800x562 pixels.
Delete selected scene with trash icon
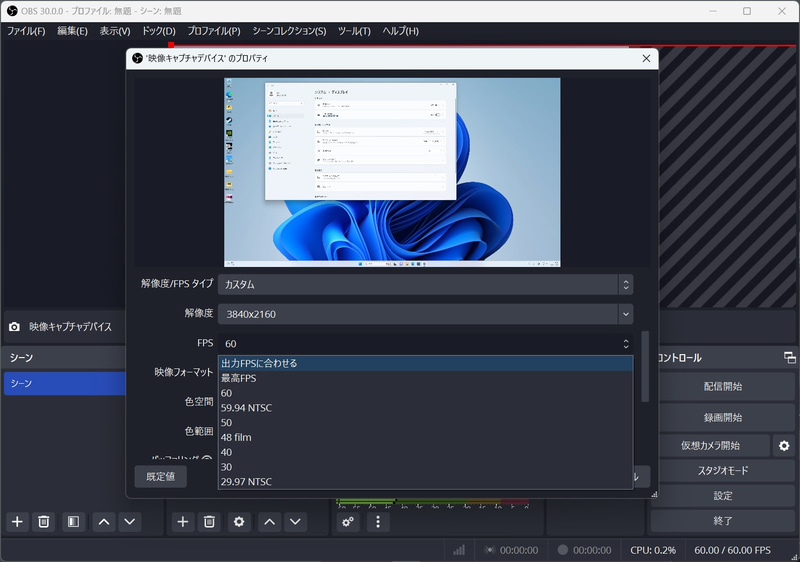44,522
